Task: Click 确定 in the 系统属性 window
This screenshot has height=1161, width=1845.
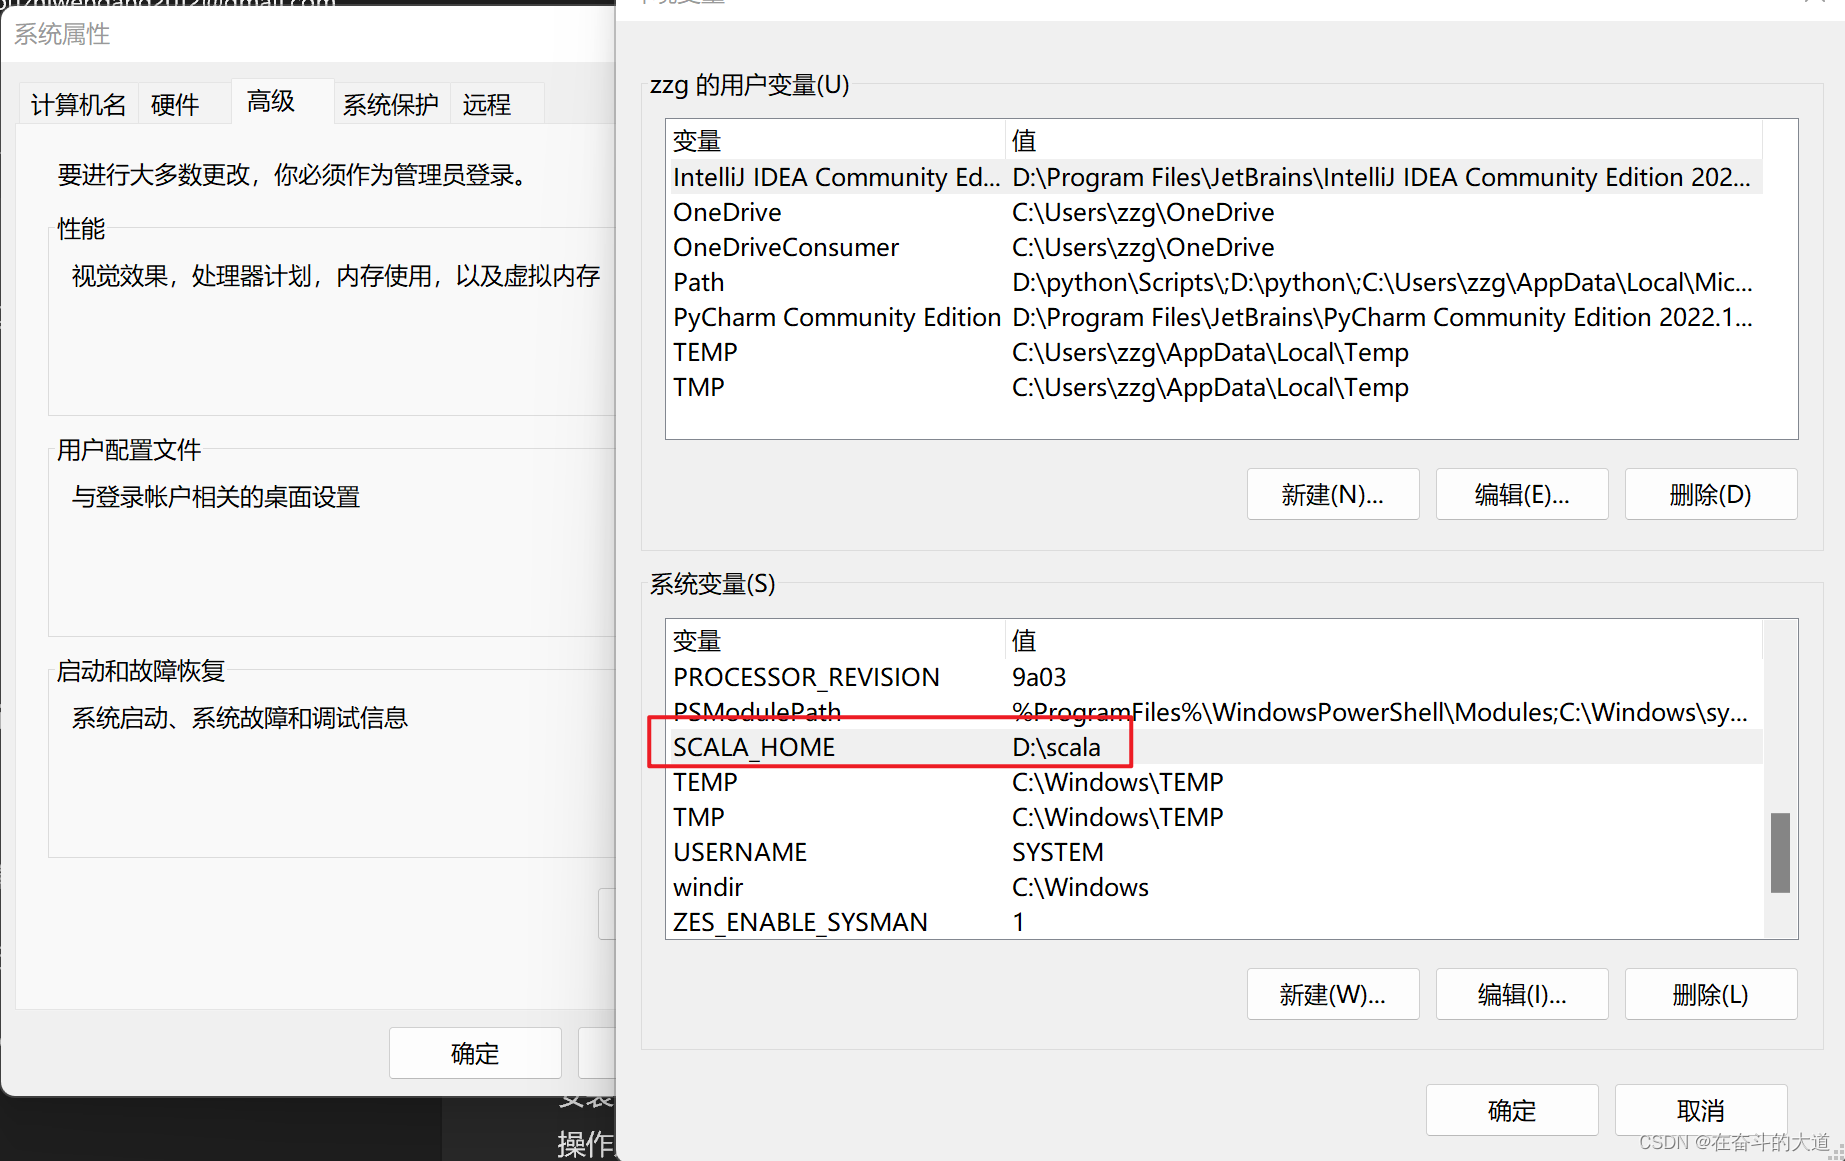Action: click(475, 1053)
